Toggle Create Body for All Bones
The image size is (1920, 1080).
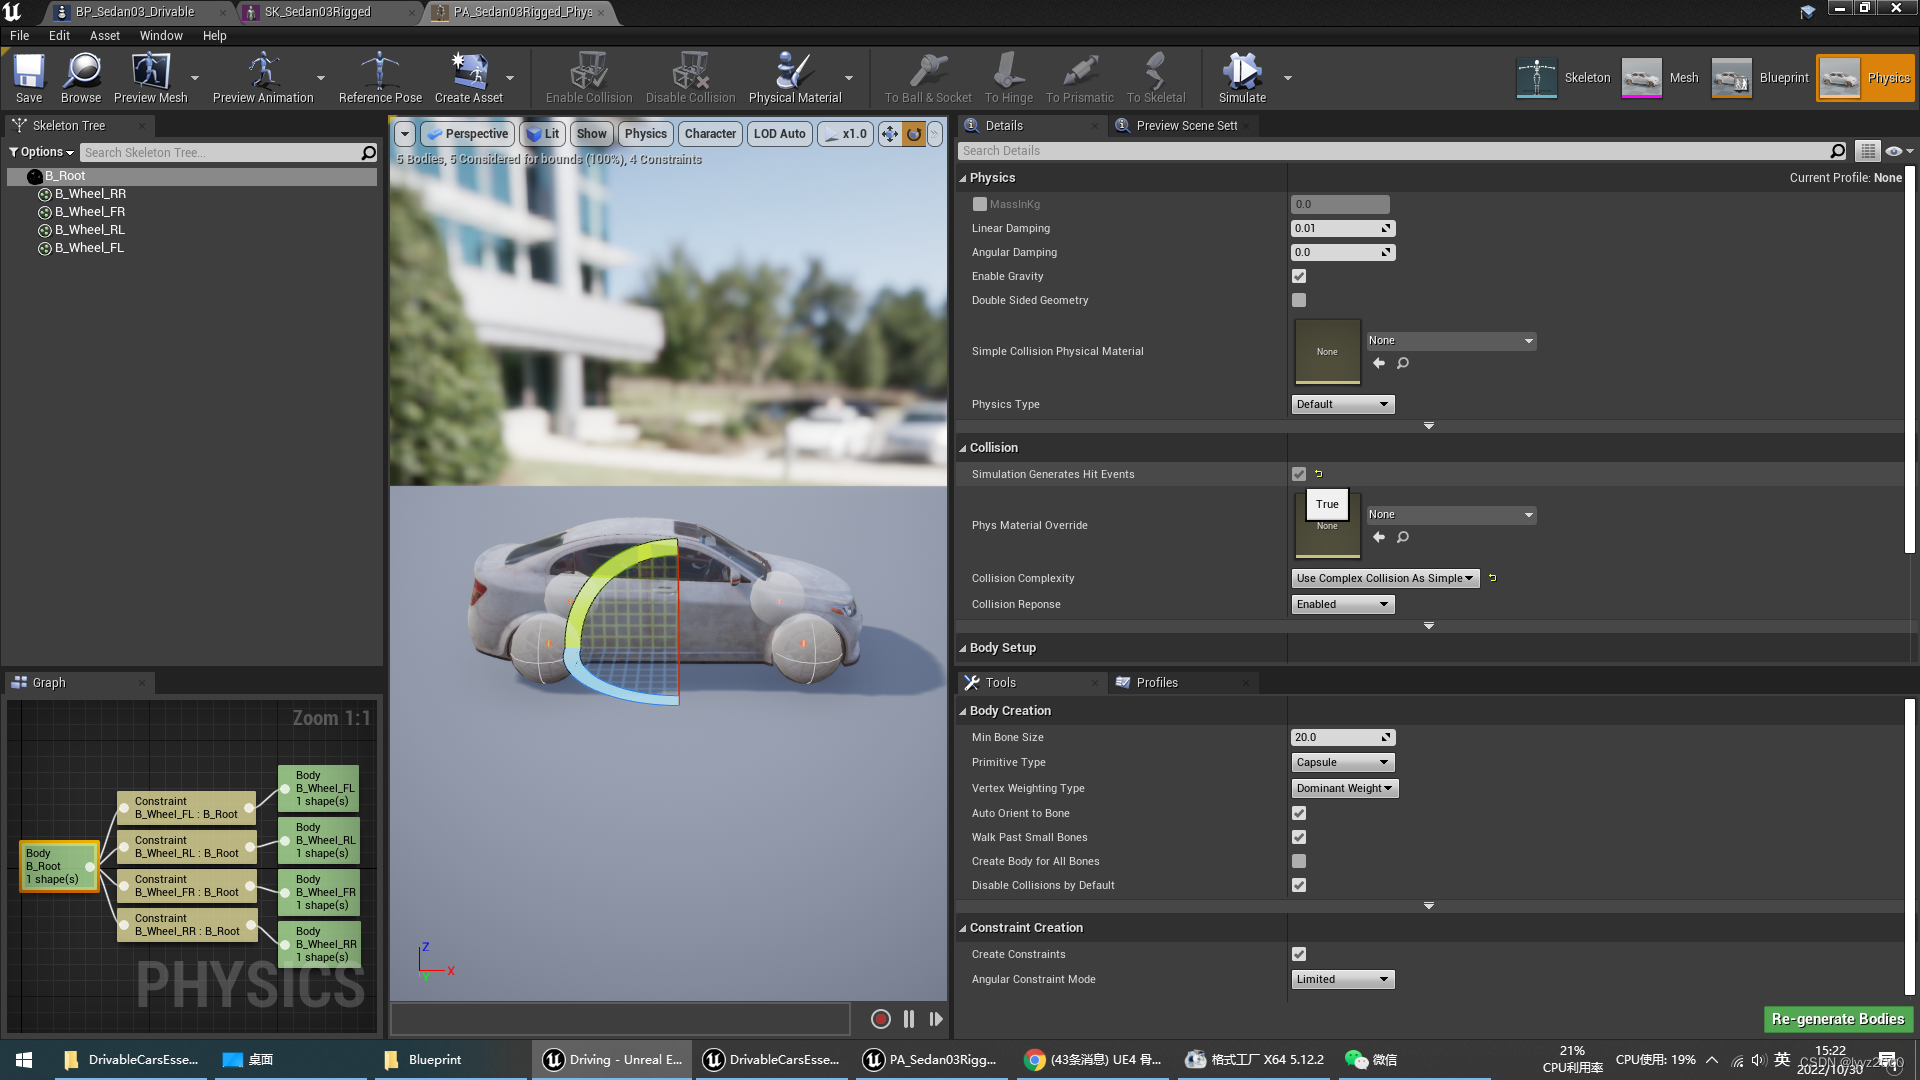click(x=1299, y=862)
